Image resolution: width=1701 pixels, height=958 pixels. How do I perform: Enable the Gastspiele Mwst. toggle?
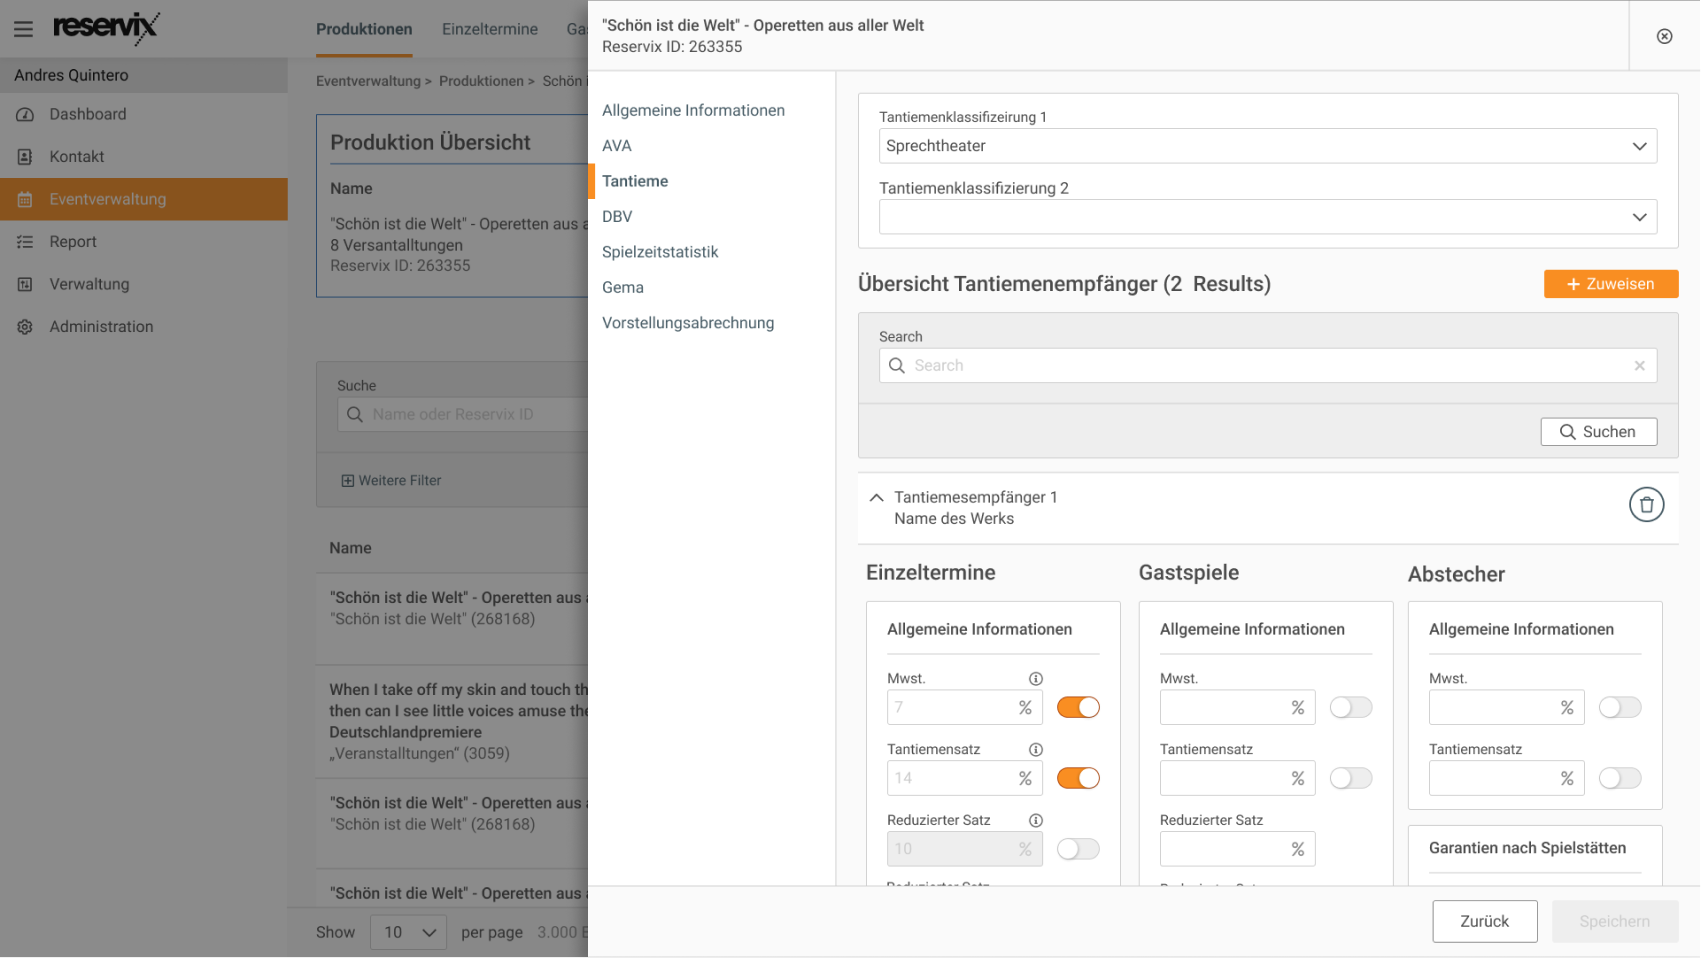click(x=1351, y=708)
